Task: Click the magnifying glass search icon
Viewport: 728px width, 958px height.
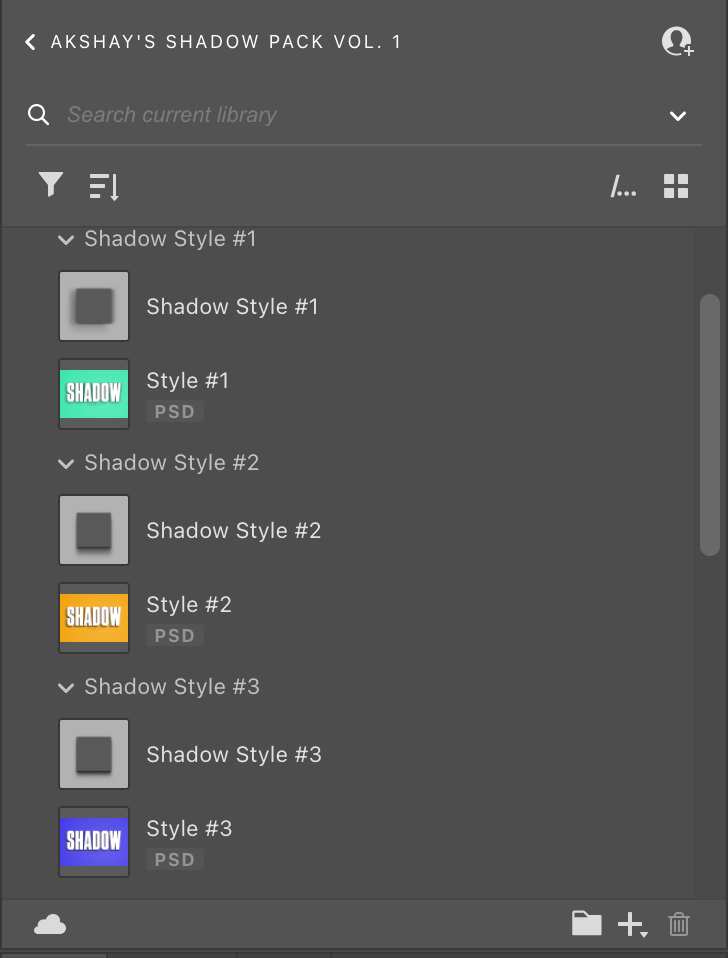Action: tap(39, 115)
